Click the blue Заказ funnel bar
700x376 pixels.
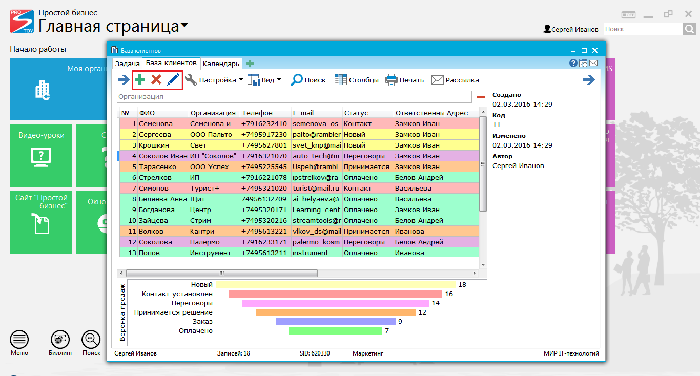[336, 322]
